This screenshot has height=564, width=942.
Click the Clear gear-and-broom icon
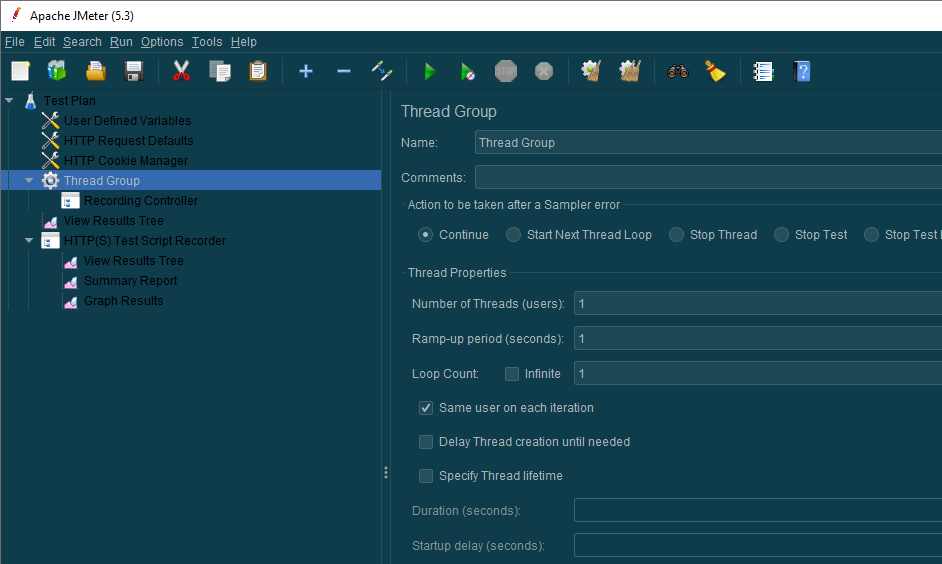(591, 71)
